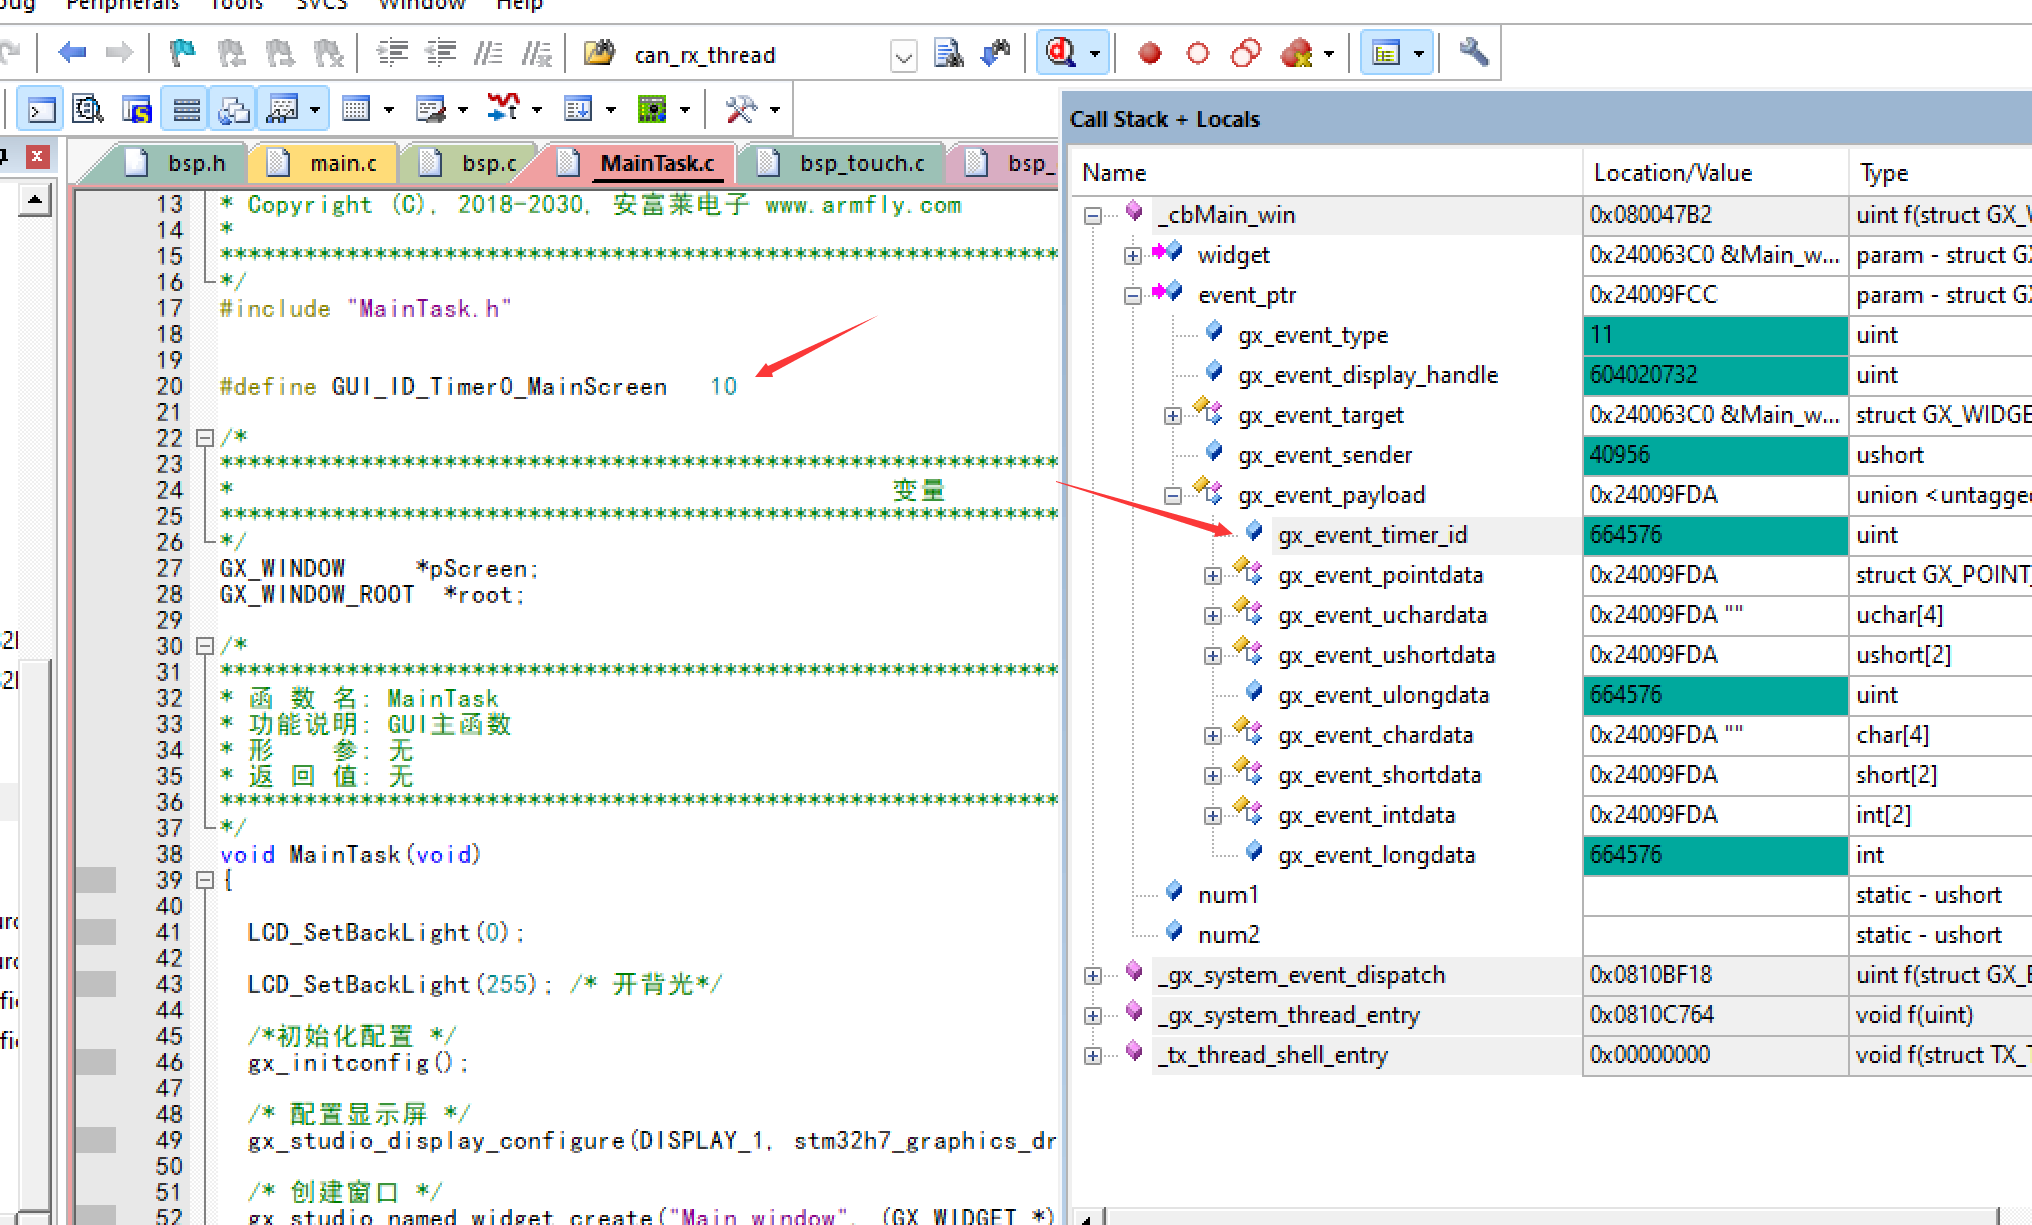Expand gx_event_target node
Viewport: 2032px width, 1225px height.
[1173, 415]
